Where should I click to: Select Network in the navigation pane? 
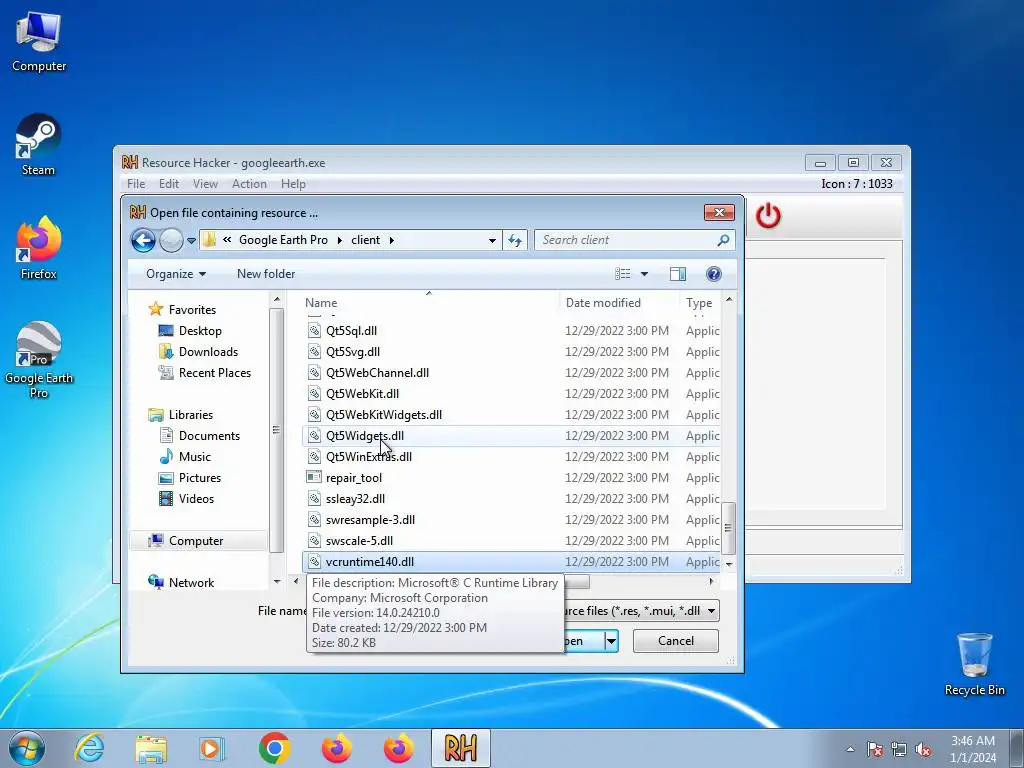tap(191, 583)
